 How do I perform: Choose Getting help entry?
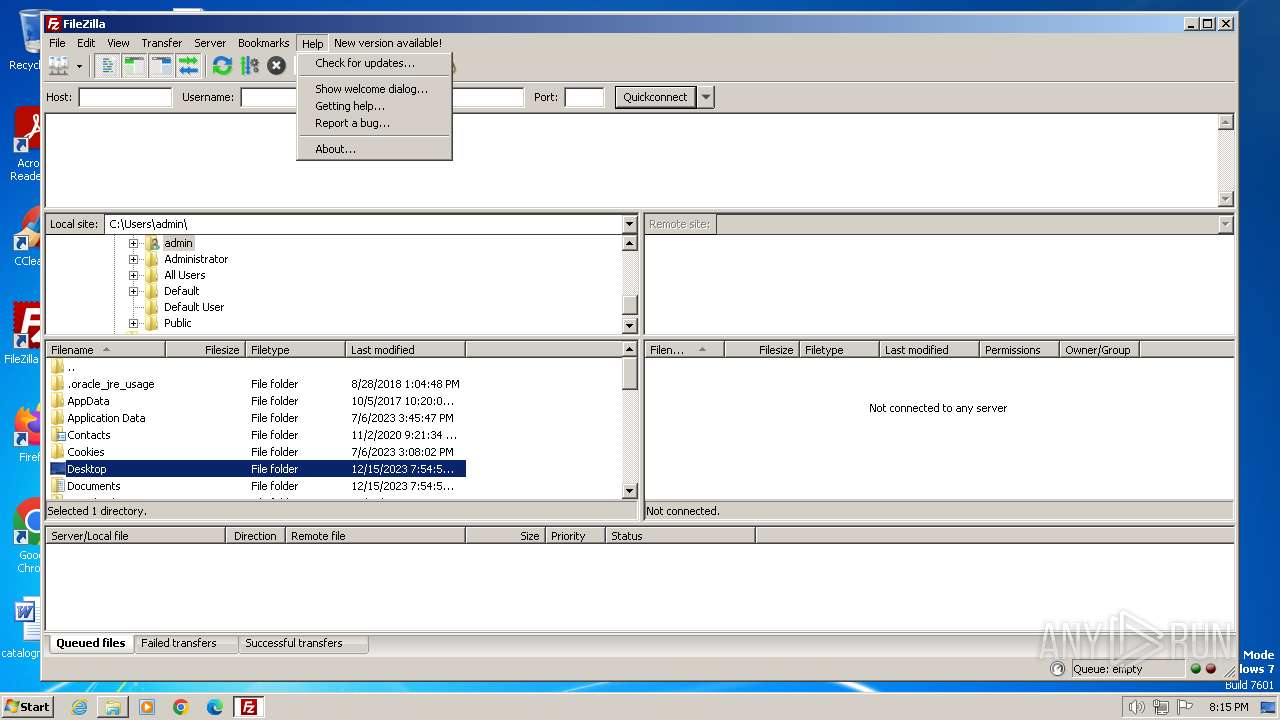pos(375,106)
